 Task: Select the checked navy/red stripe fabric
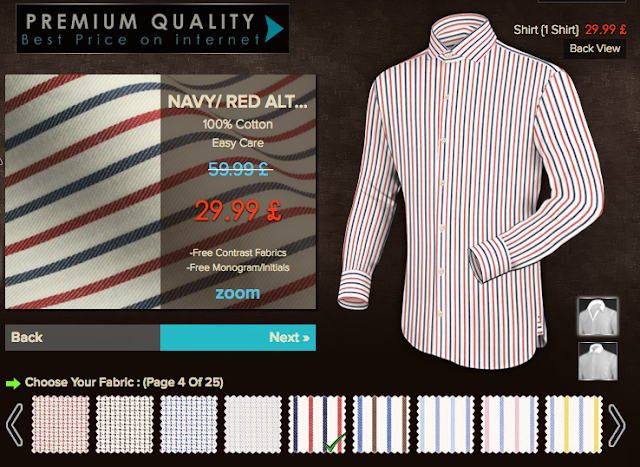click(x=317, y=425)
